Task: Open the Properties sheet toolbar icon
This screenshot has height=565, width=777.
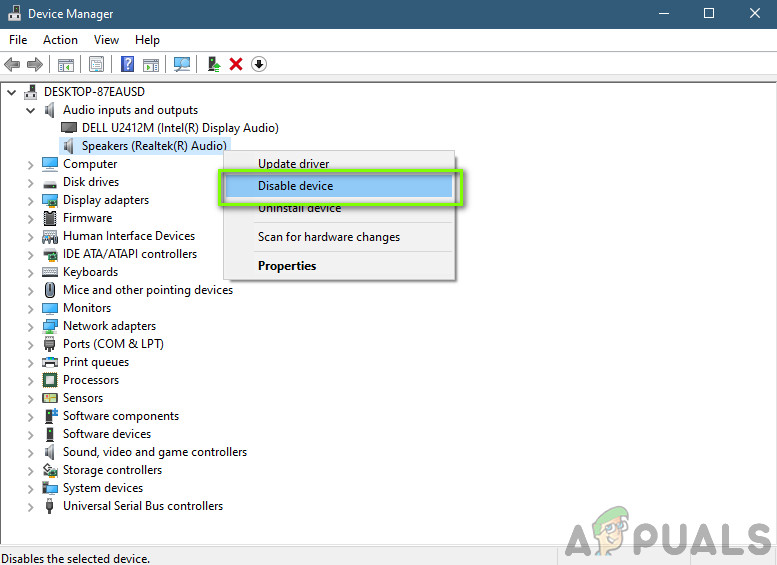Action: (96, 64)
